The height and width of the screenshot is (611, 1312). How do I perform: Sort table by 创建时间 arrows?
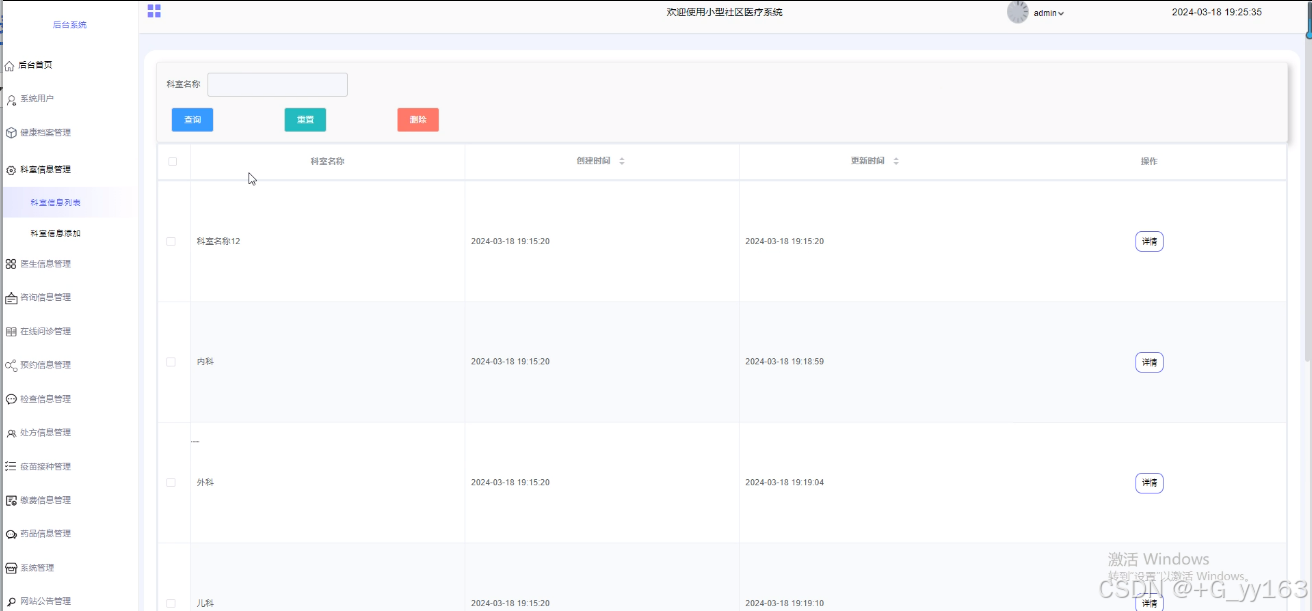pos(622,161)
